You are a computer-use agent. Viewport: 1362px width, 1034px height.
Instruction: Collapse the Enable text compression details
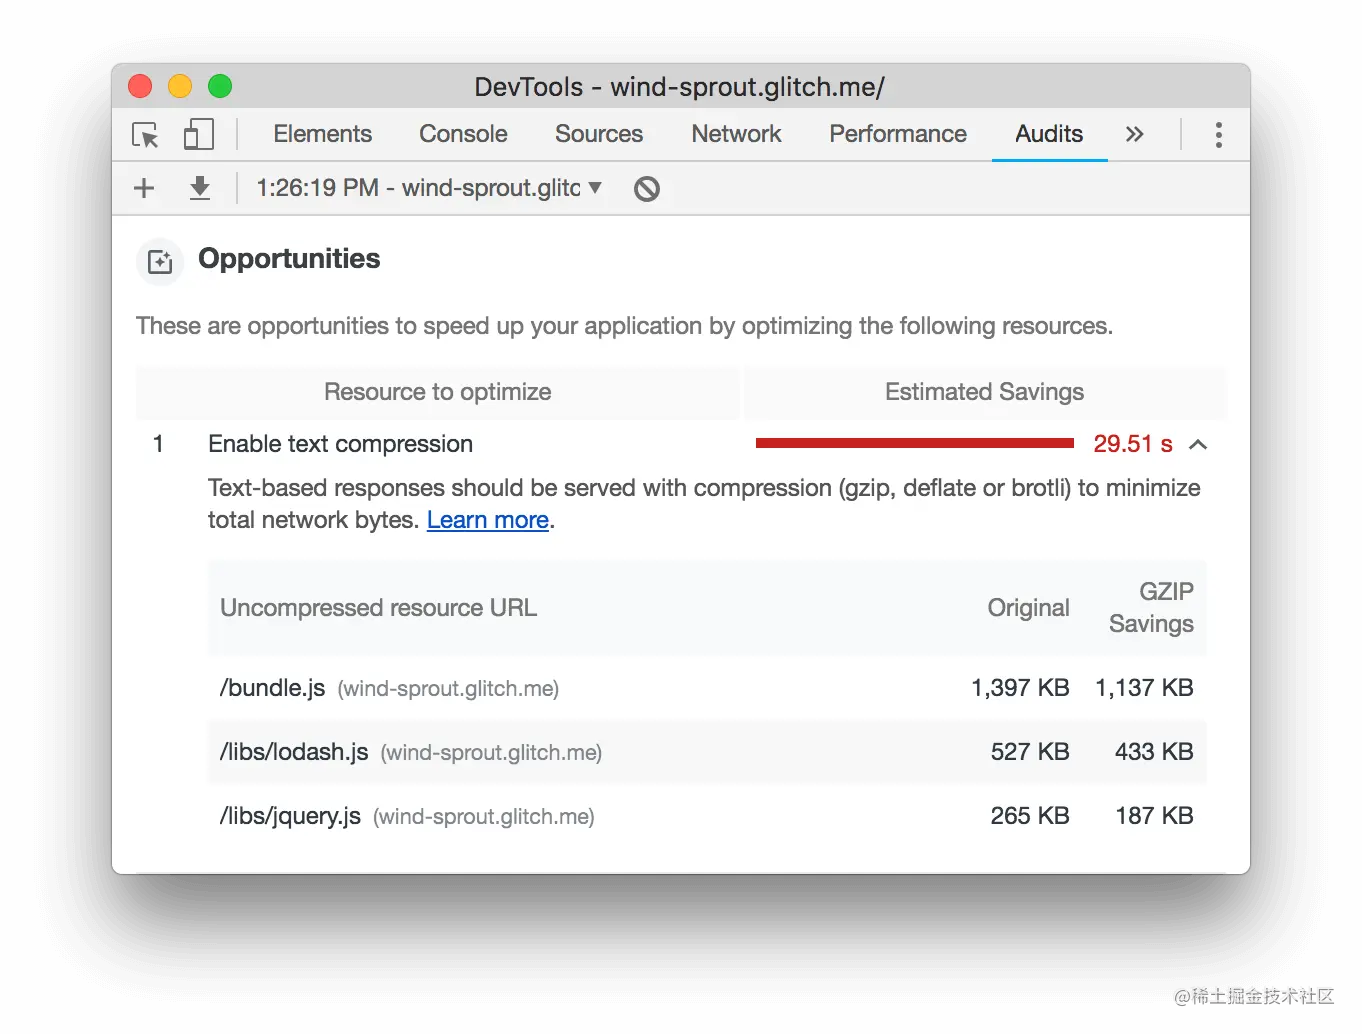pos(1198,445)
